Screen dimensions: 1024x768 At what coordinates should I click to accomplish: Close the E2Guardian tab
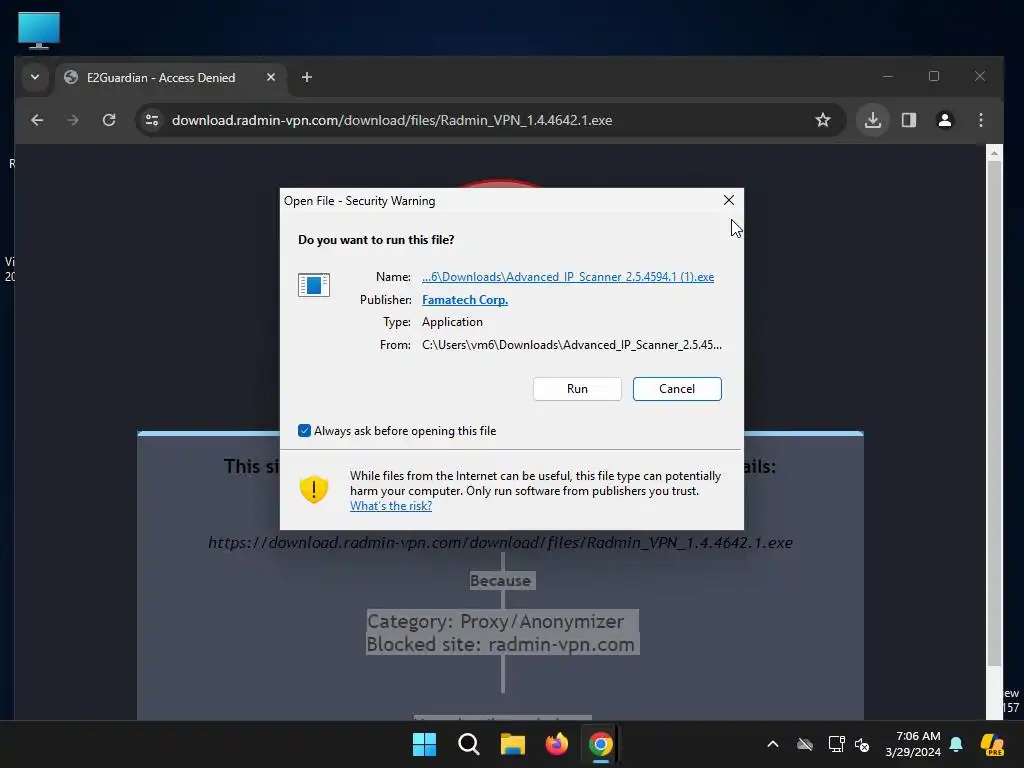click(x=271, y=77)
